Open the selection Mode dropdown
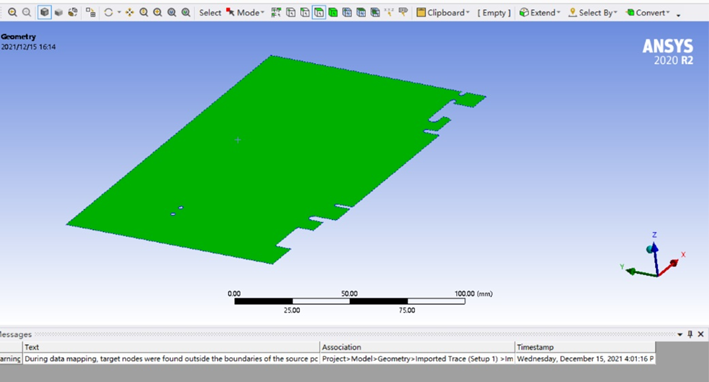 pyautogui.click(x=245, y=12)
